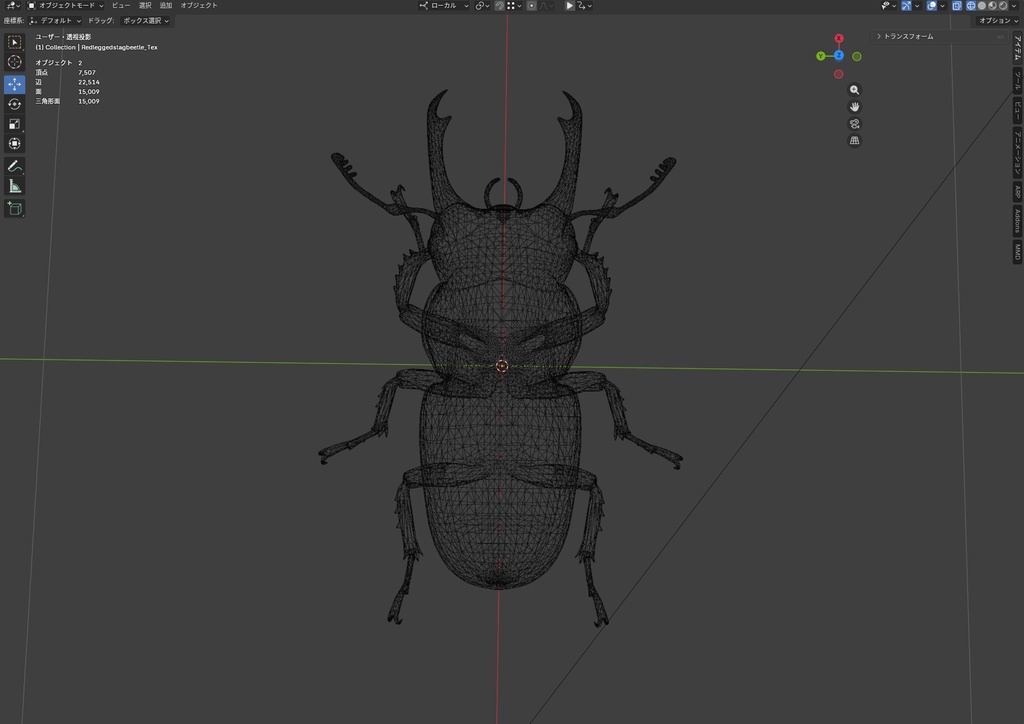The height and width of the screenshot is (724, 1024).
Task: Click the viewport zoom magnifier icon
Action: pyautogui.click(x=854, y=90)
